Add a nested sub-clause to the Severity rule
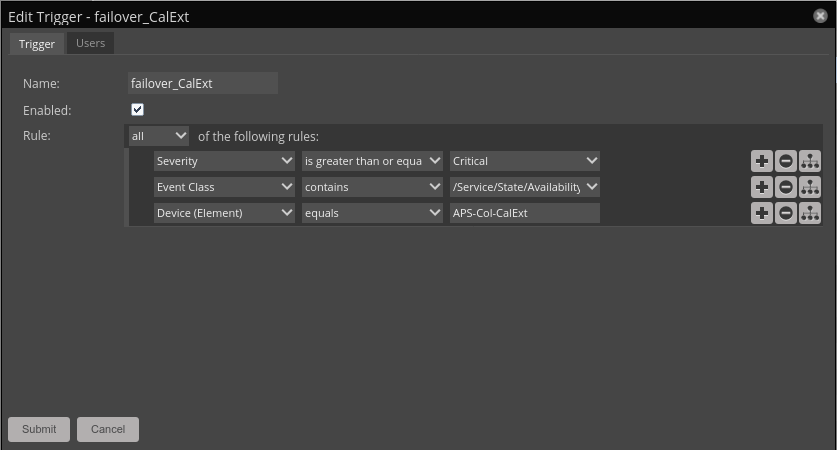The width and height of the screenshot is (837, 450). point(810,161)
